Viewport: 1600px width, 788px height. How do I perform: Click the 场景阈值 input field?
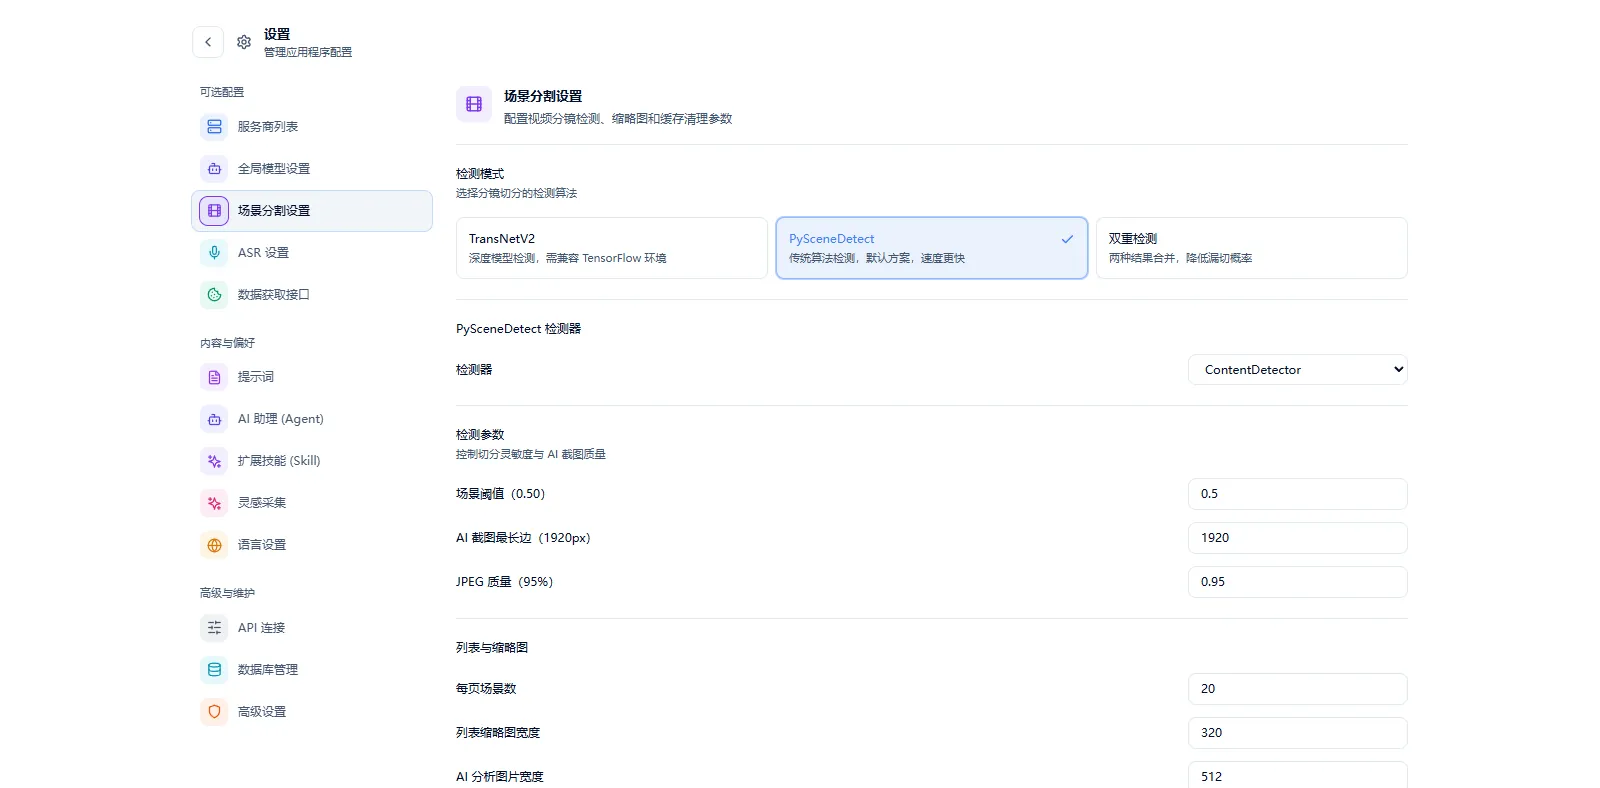1298,494
